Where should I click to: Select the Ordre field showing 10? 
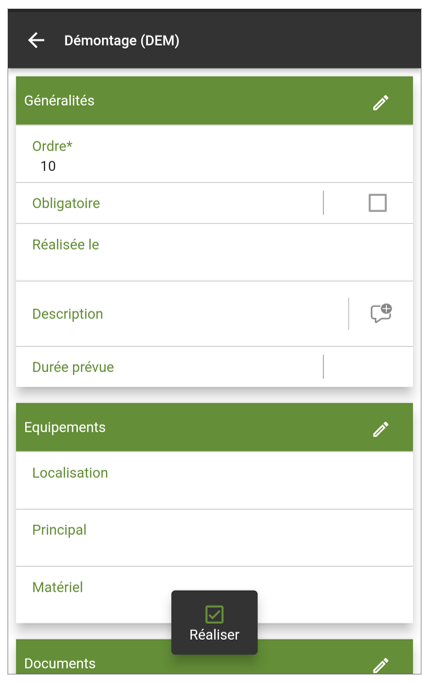coord(214,154)
